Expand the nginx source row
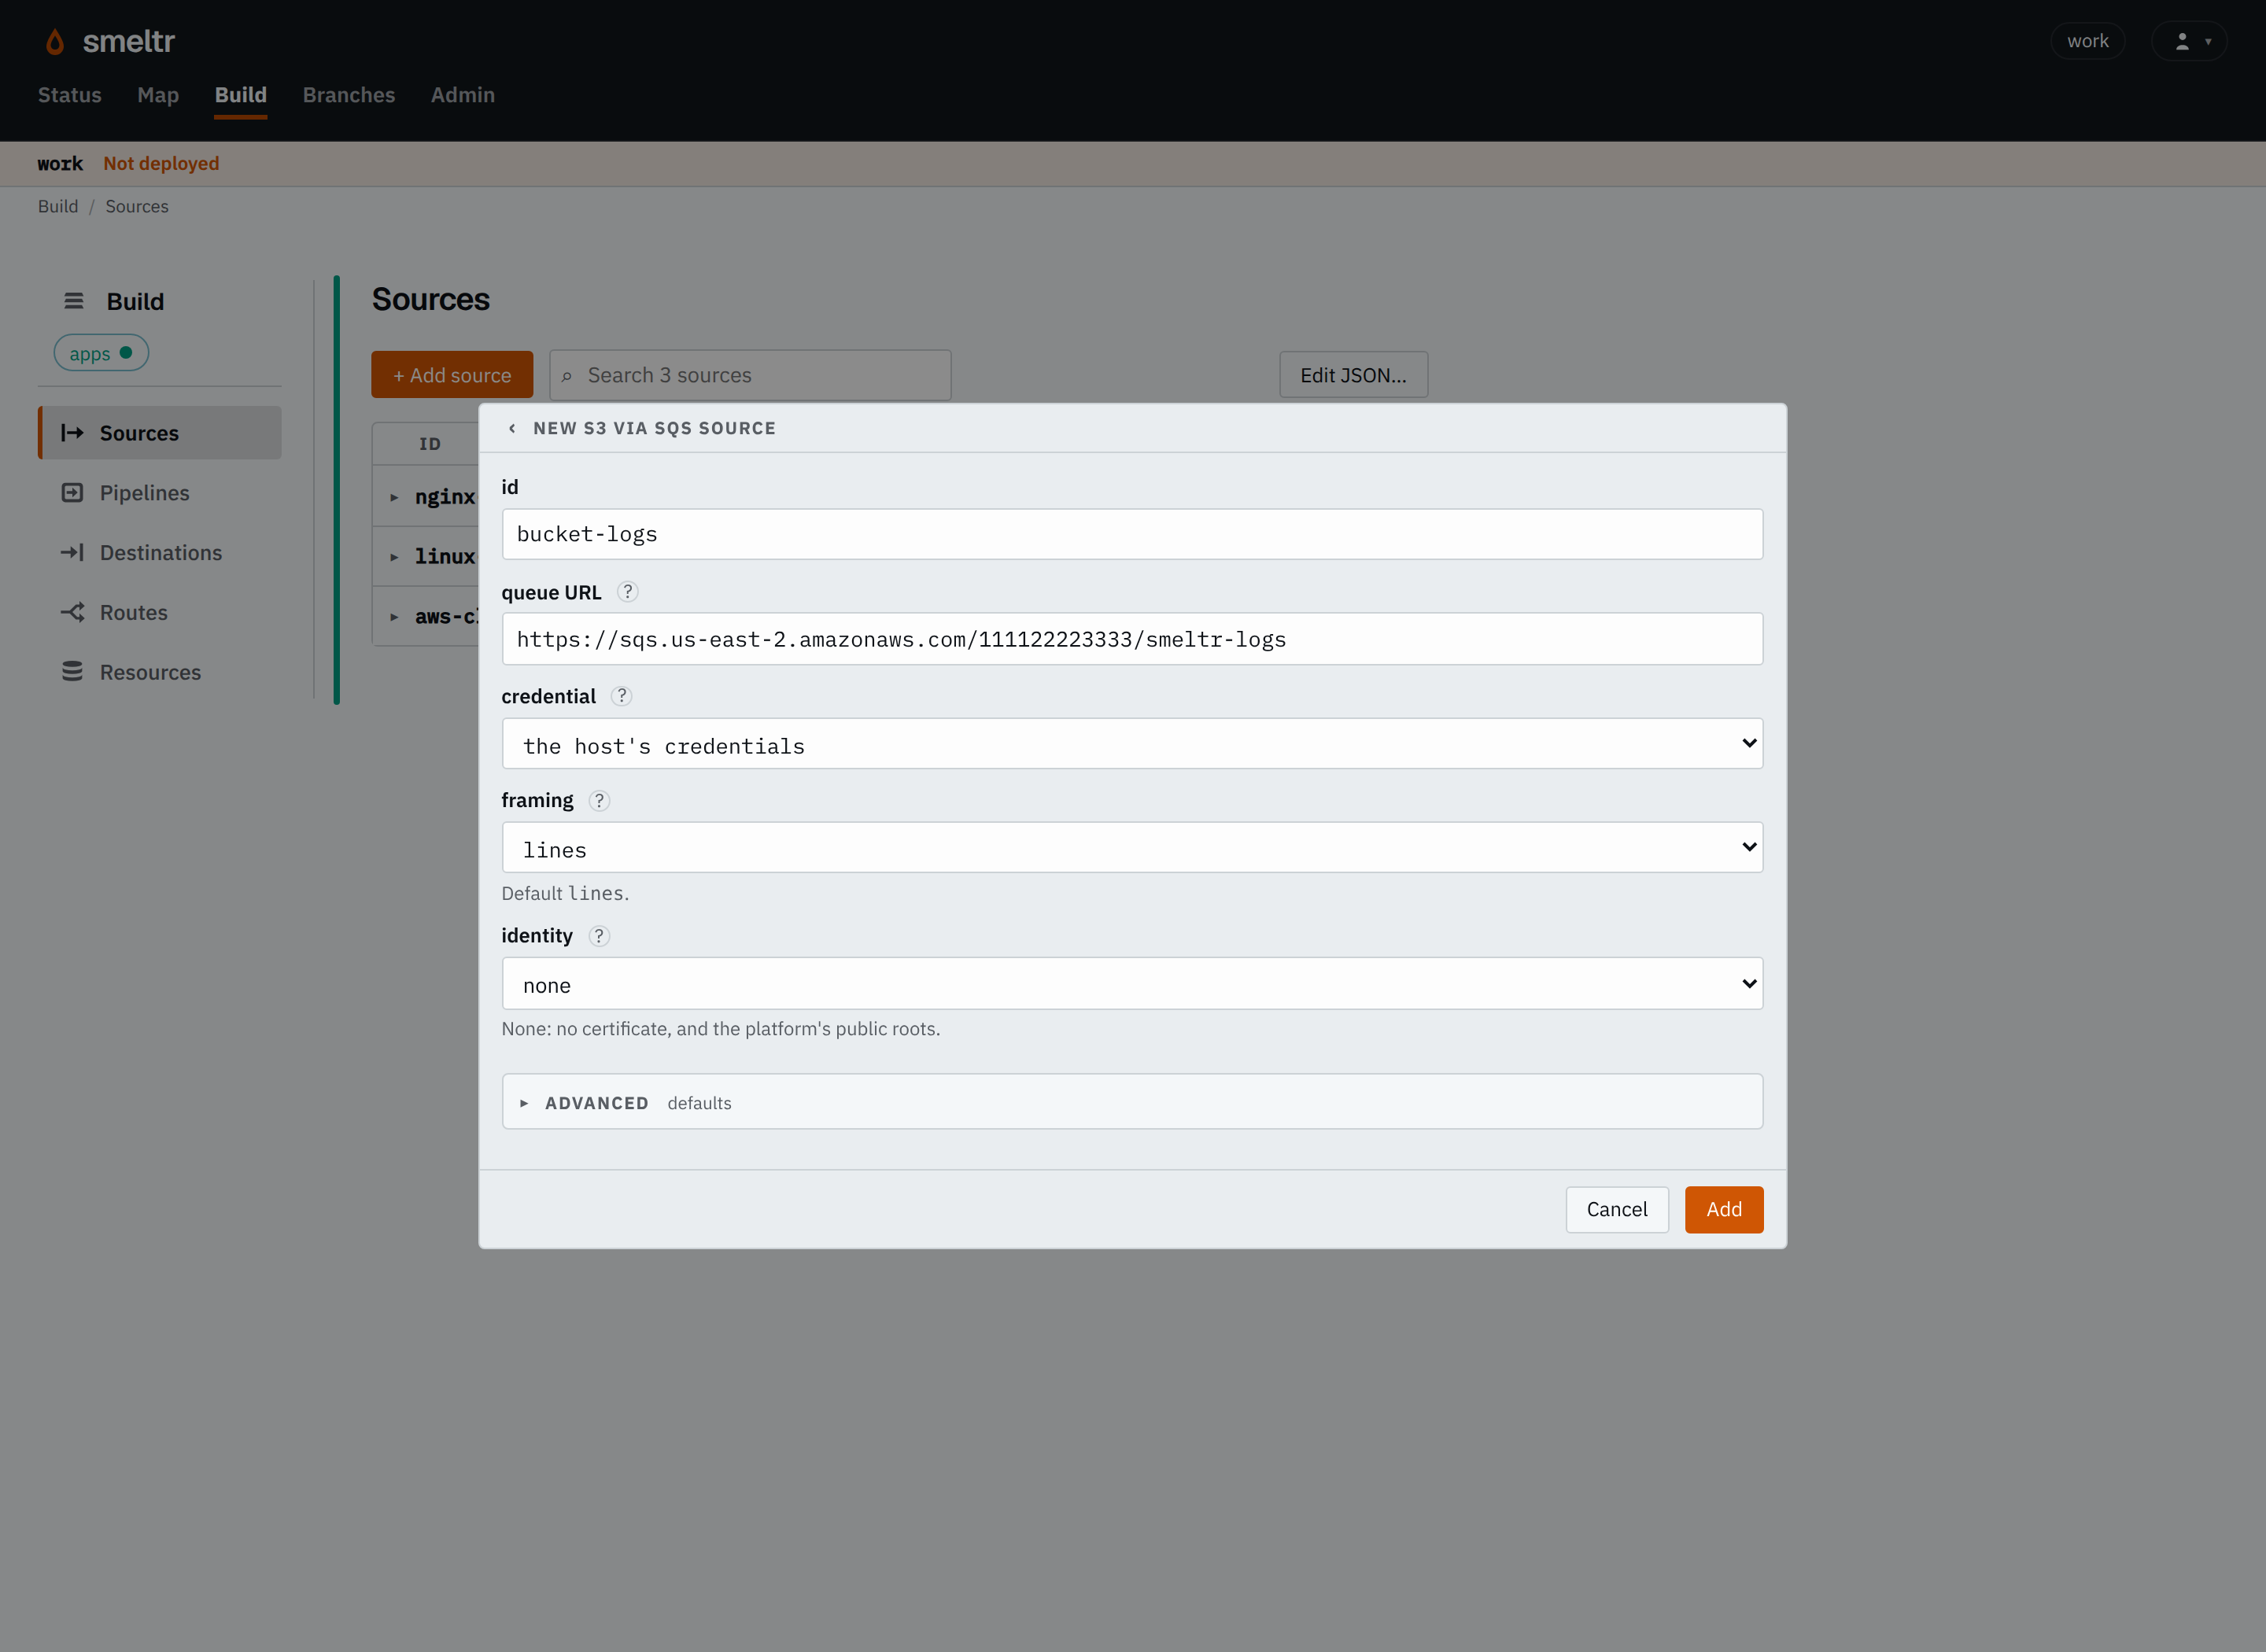Viewport: 2266px width, 1652px height. 394,497
